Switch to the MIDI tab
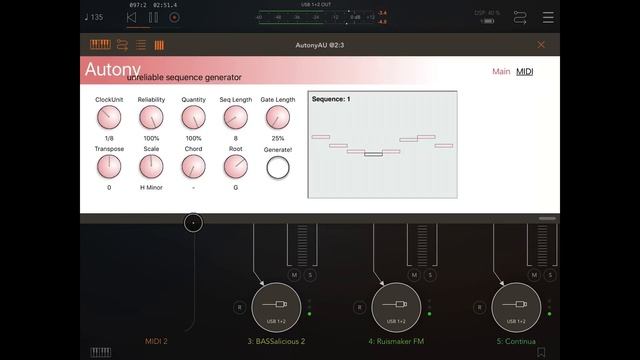 pos(524,71)
